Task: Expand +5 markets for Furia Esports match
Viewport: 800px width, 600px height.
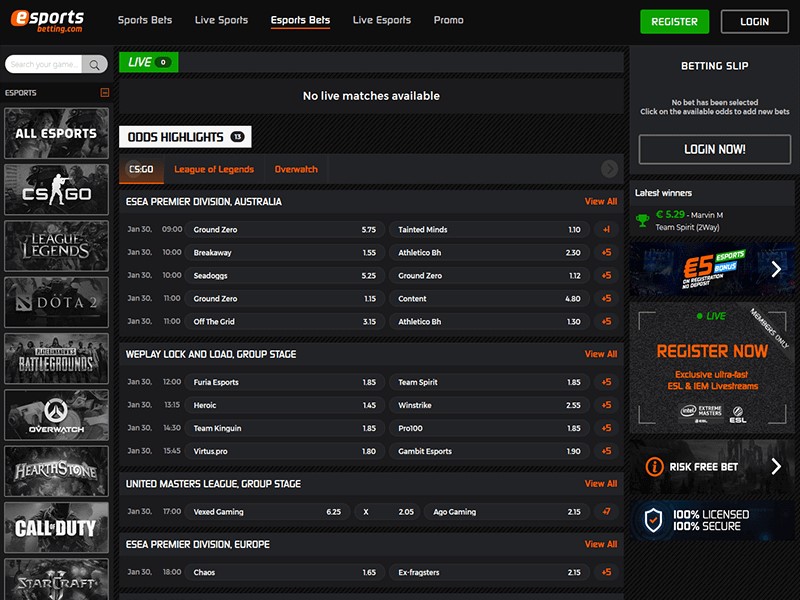Action: 606,382
